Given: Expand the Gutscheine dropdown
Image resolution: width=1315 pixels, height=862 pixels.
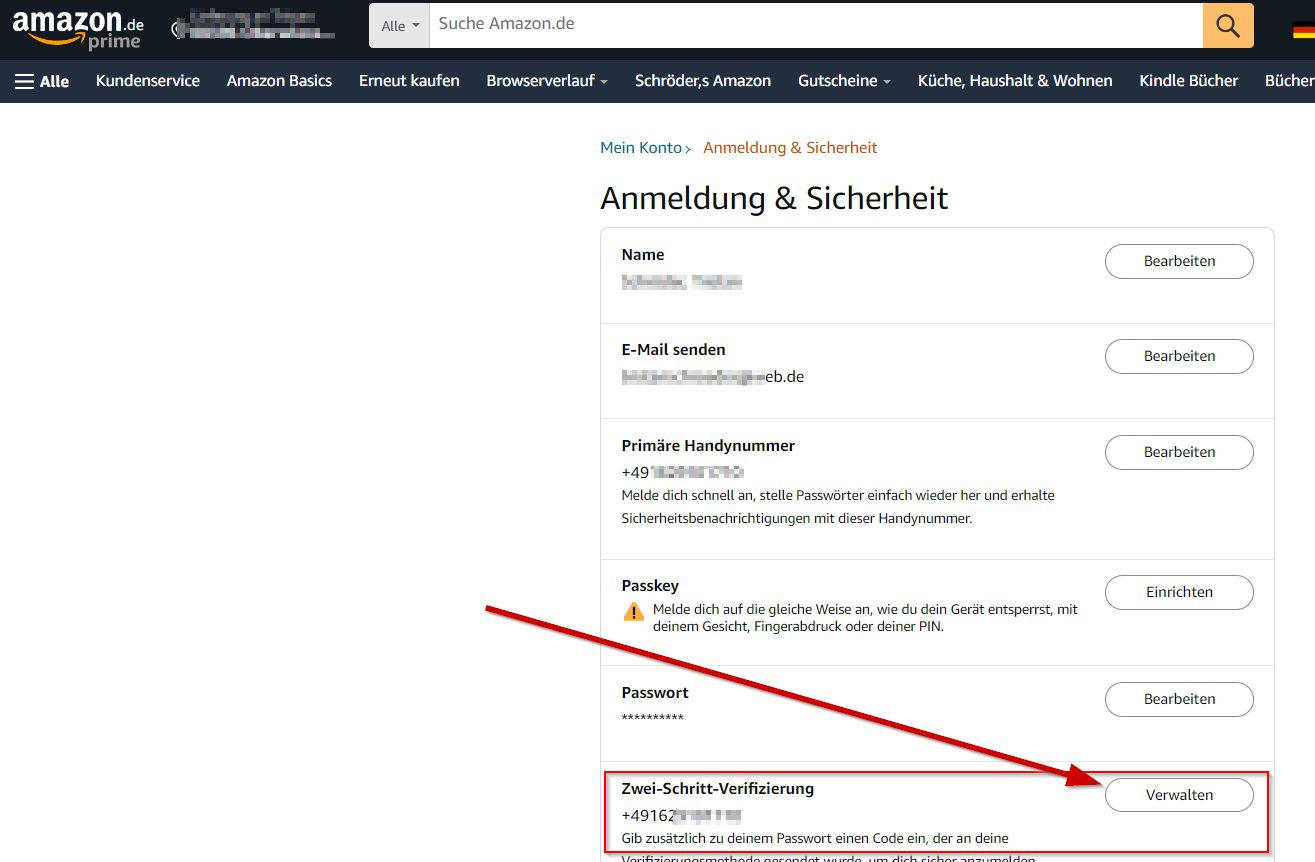Looking at the screenshot, I should pos(844,81).
